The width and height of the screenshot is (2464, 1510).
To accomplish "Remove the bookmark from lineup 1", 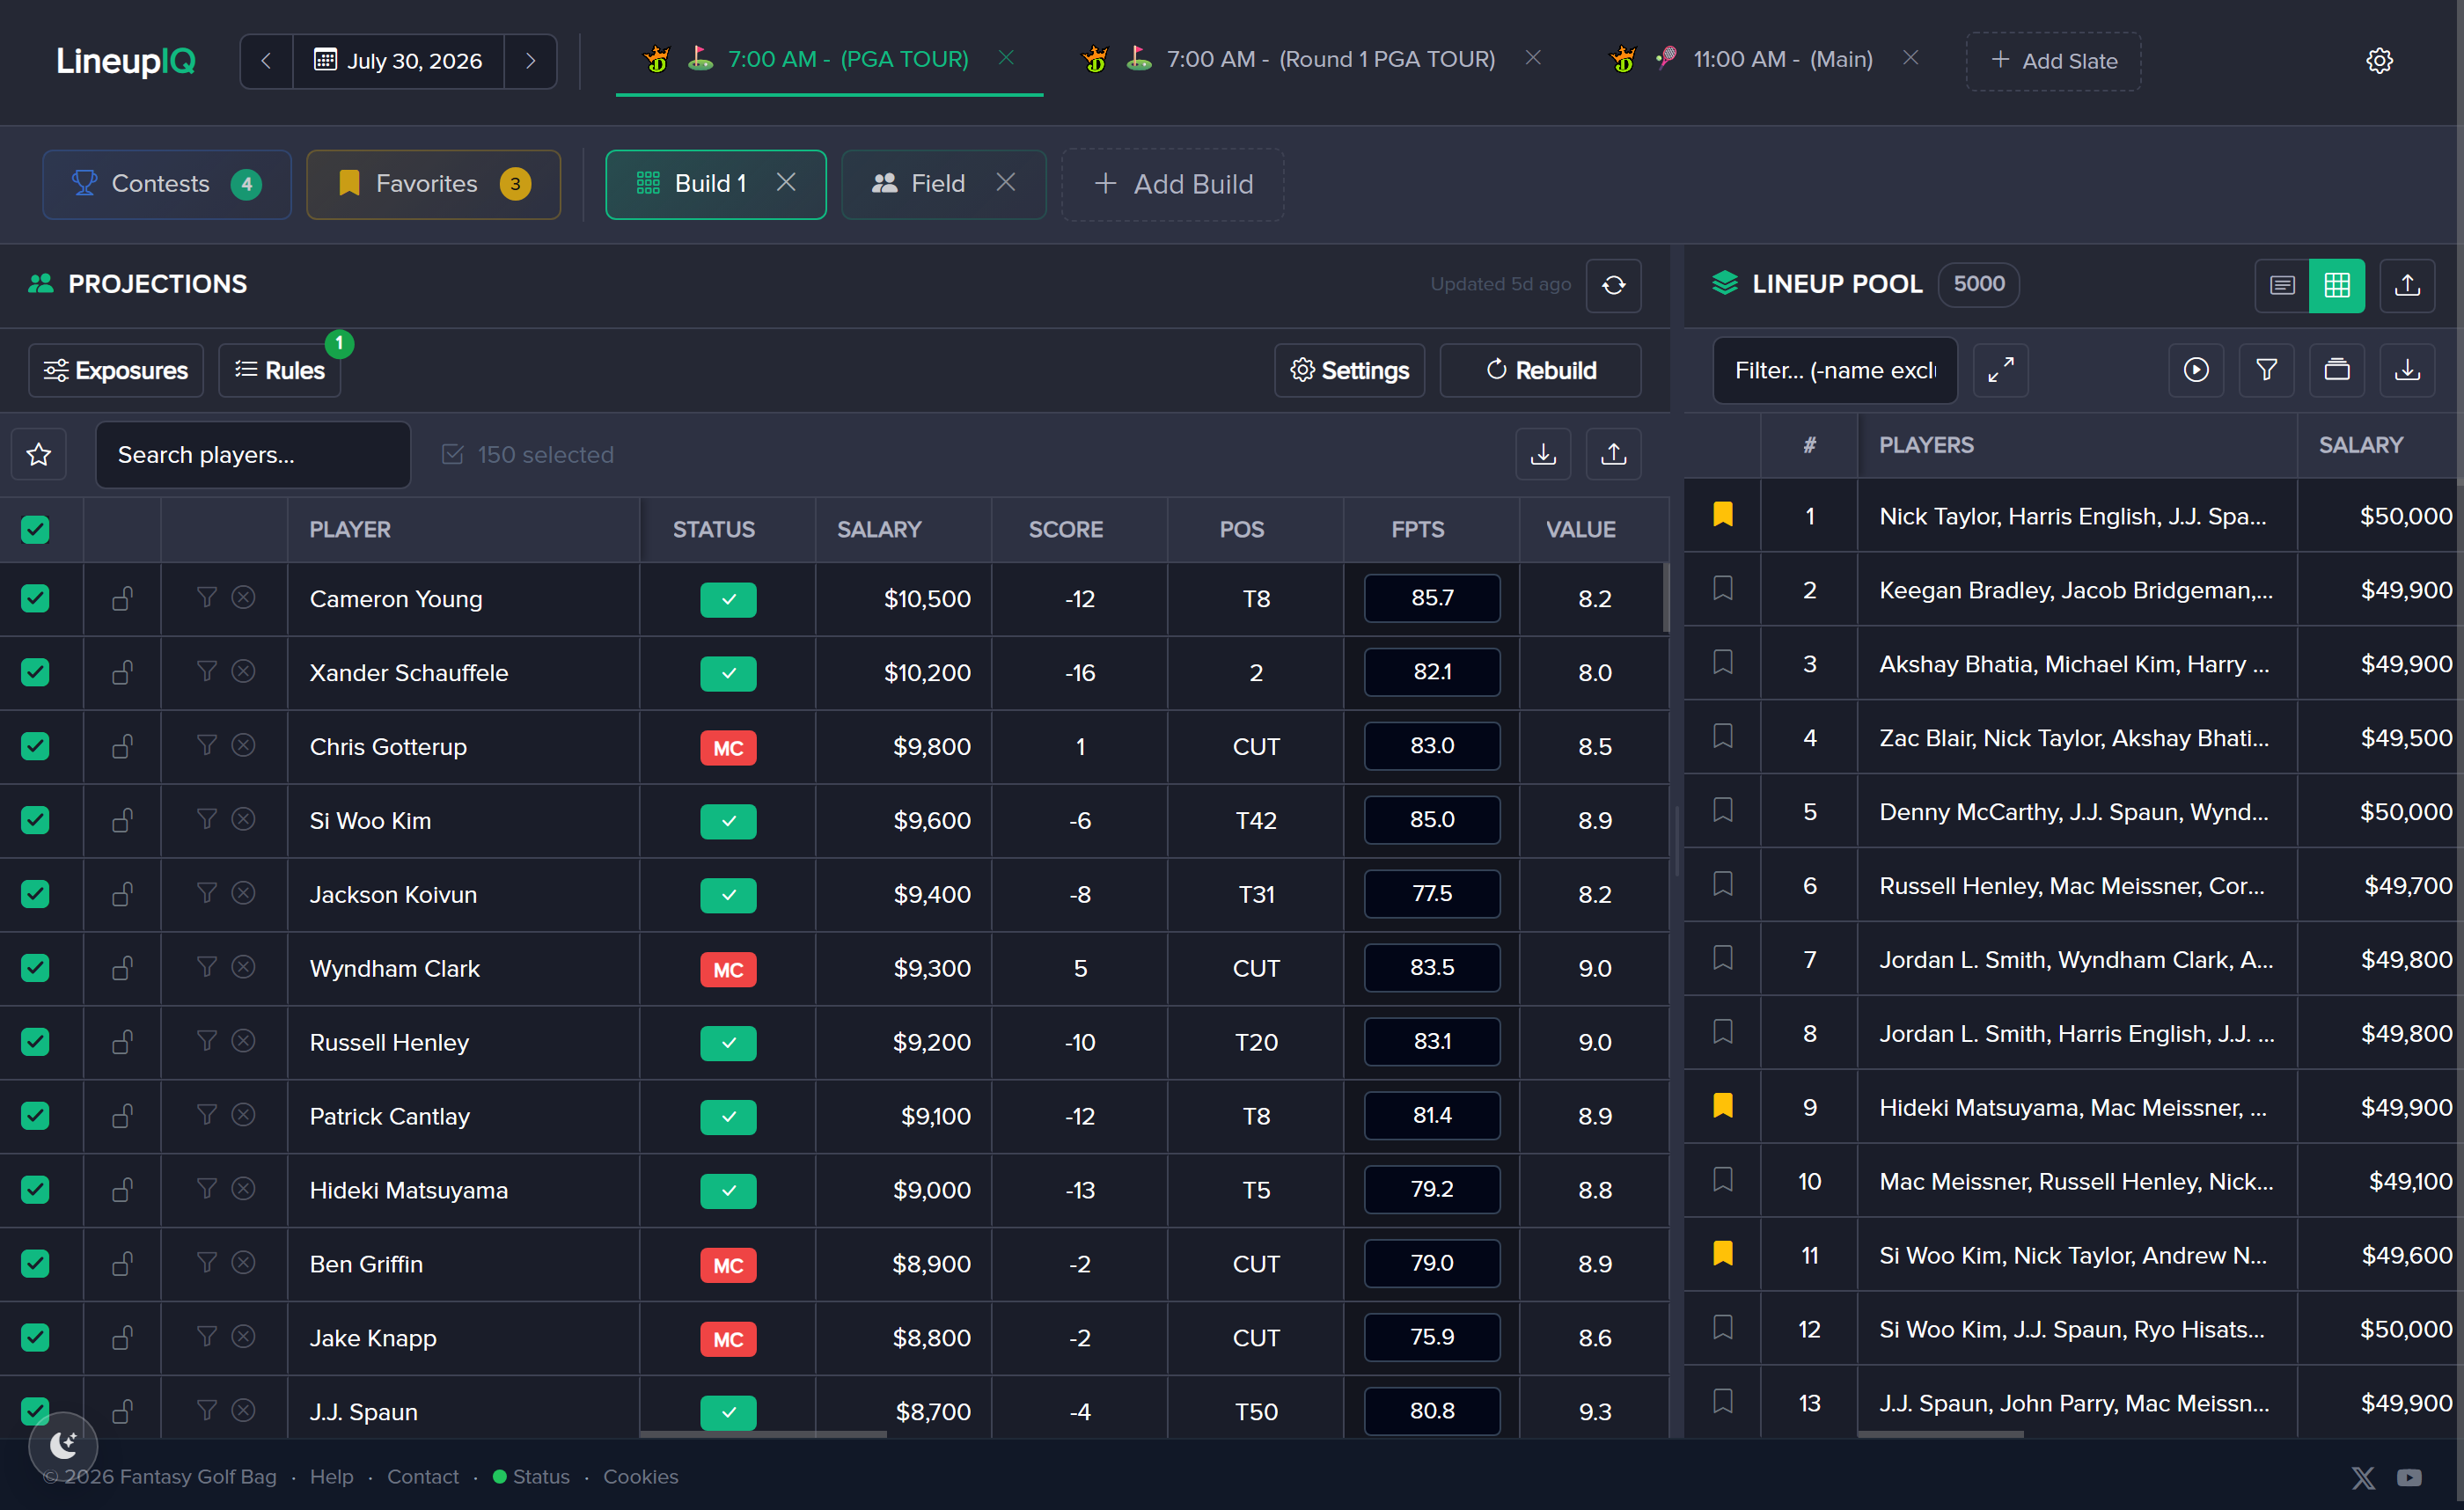I will coord(1722,515).
